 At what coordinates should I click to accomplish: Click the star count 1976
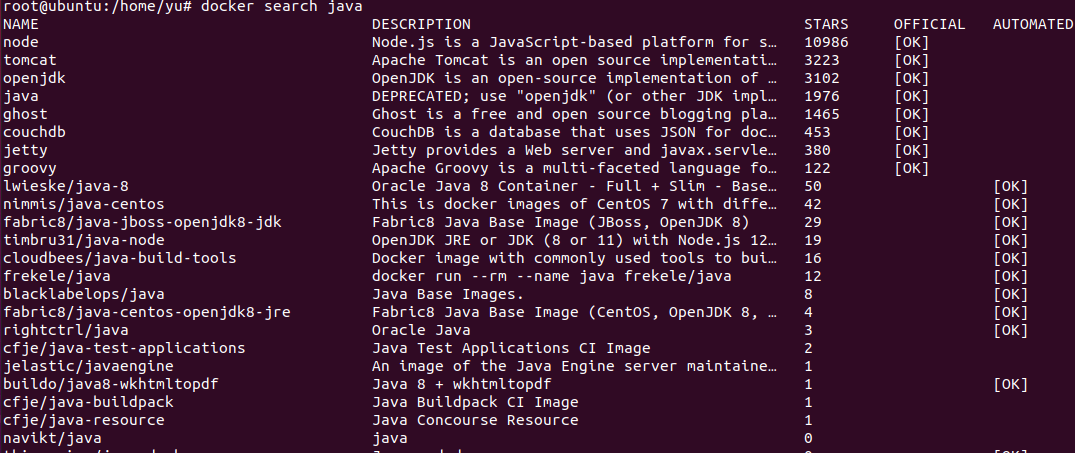tap(822, 96)
